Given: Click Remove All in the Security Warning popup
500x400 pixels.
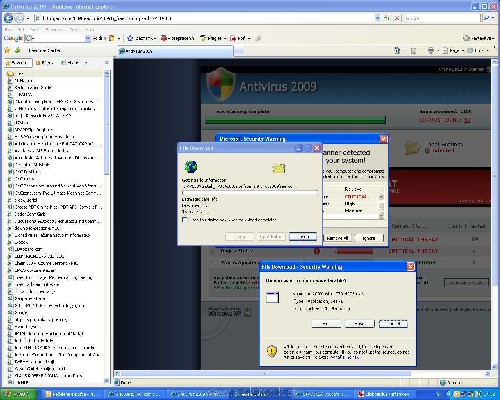Looking at the screenshot, I should pyautogui.click(x=338, y=238).
